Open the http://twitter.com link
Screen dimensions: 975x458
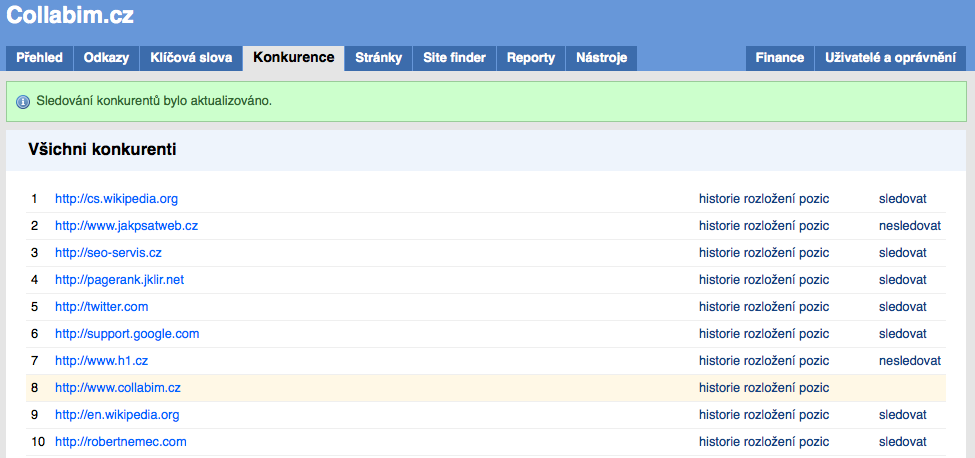(x=101, y=307)
